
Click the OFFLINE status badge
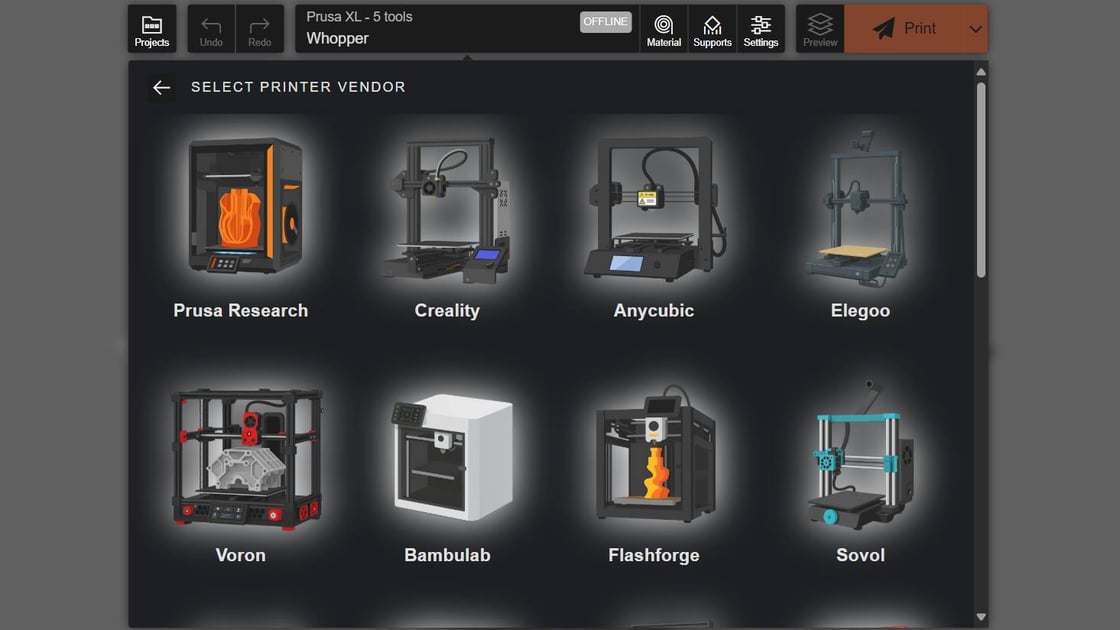605,20
